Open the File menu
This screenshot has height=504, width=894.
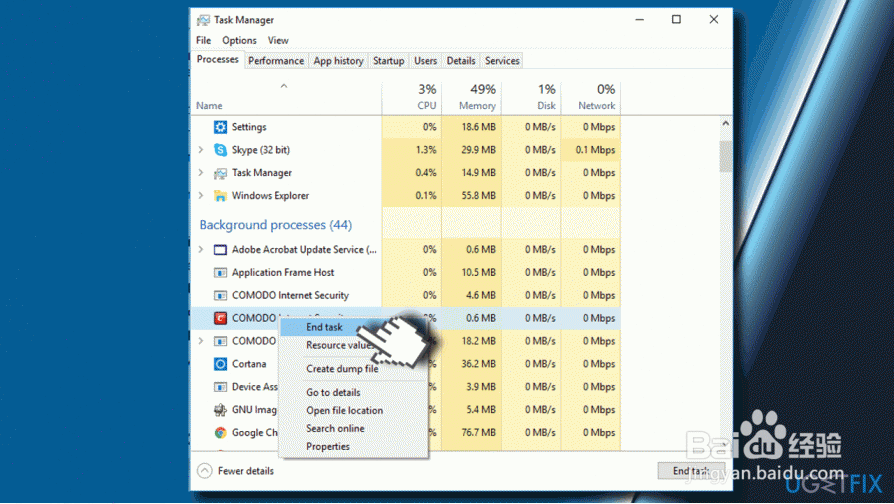(x=204, y=40)
